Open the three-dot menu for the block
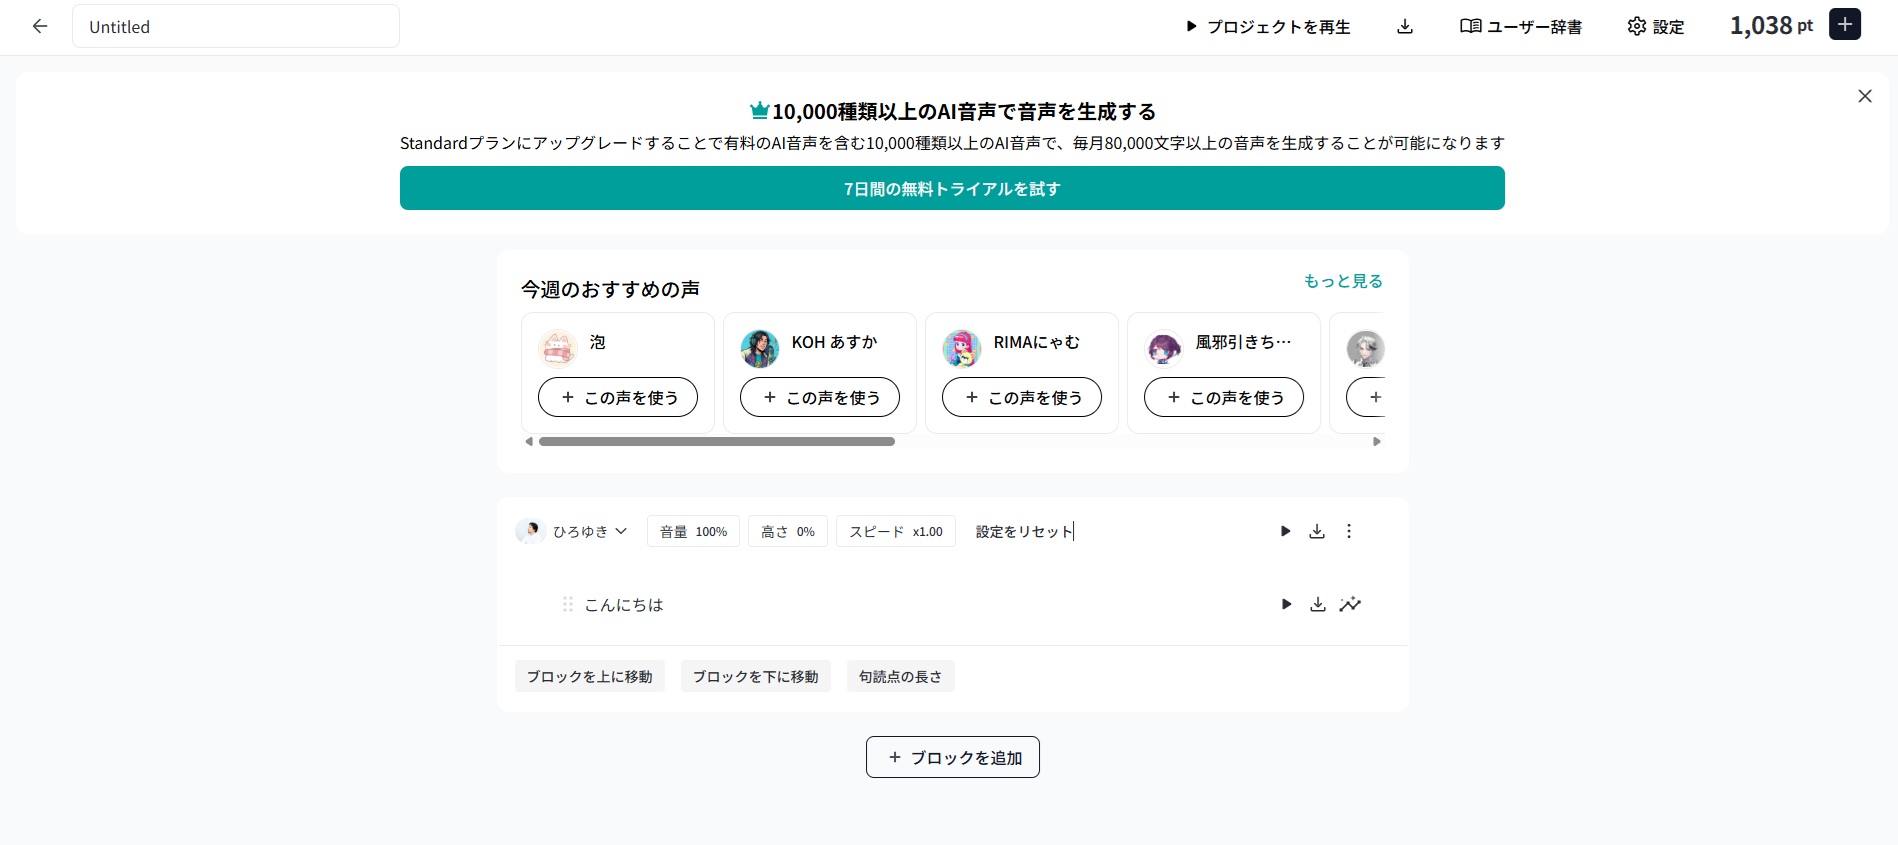Screen dimensions: 1898x845 point(1349,531)
